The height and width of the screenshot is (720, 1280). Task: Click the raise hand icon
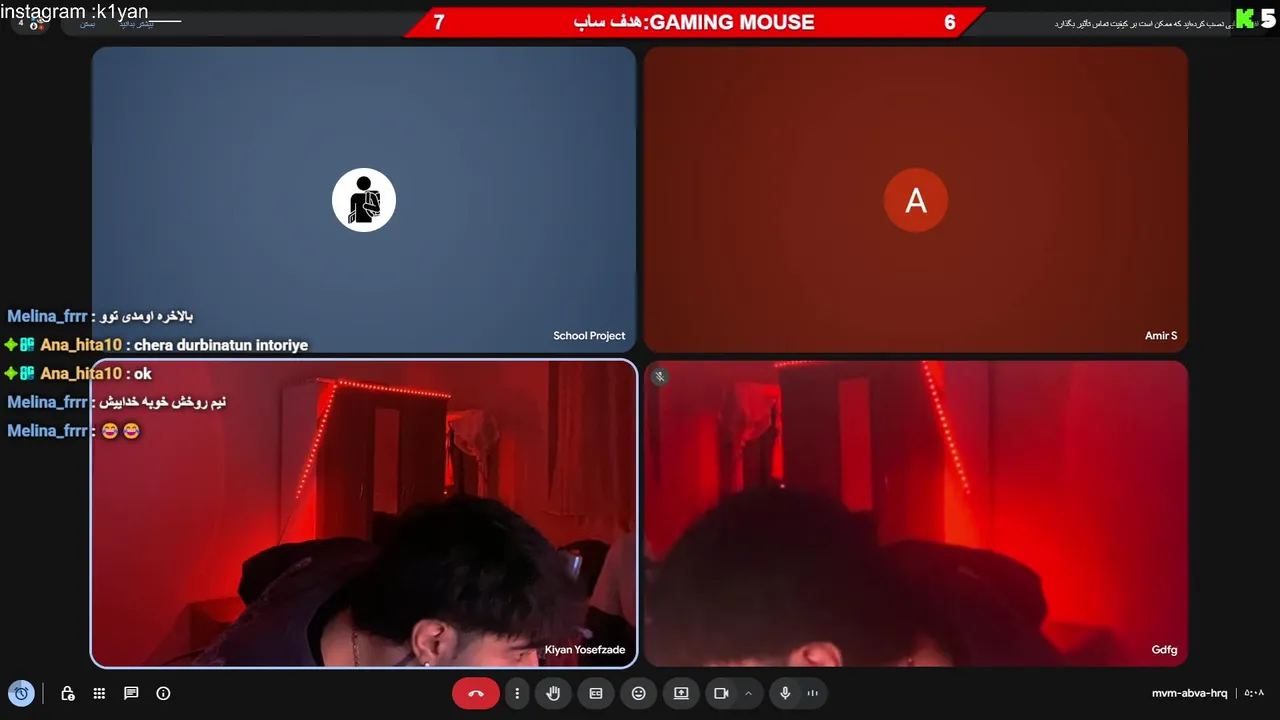coord(553,693)
